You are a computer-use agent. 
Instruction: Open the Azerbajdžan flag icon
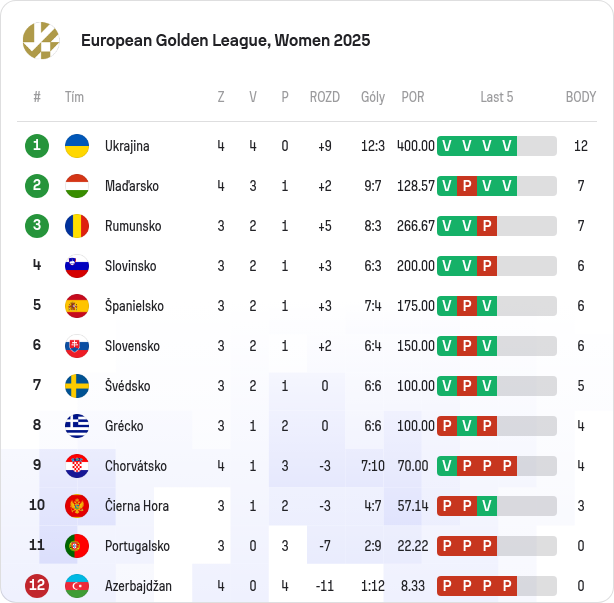[77, 586]
